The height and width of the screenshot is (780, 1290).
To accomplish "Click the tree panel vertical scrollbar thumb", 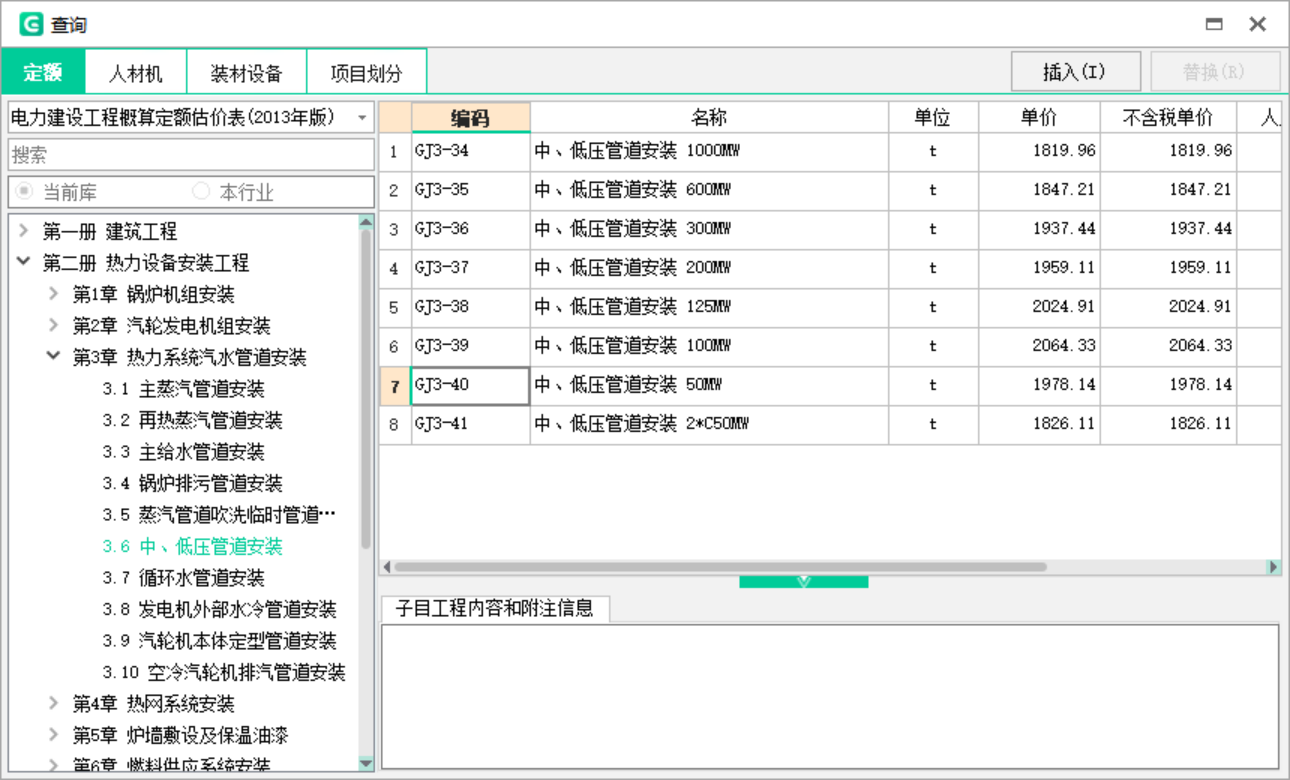I will pyautogui.click(x=366, y=390).
